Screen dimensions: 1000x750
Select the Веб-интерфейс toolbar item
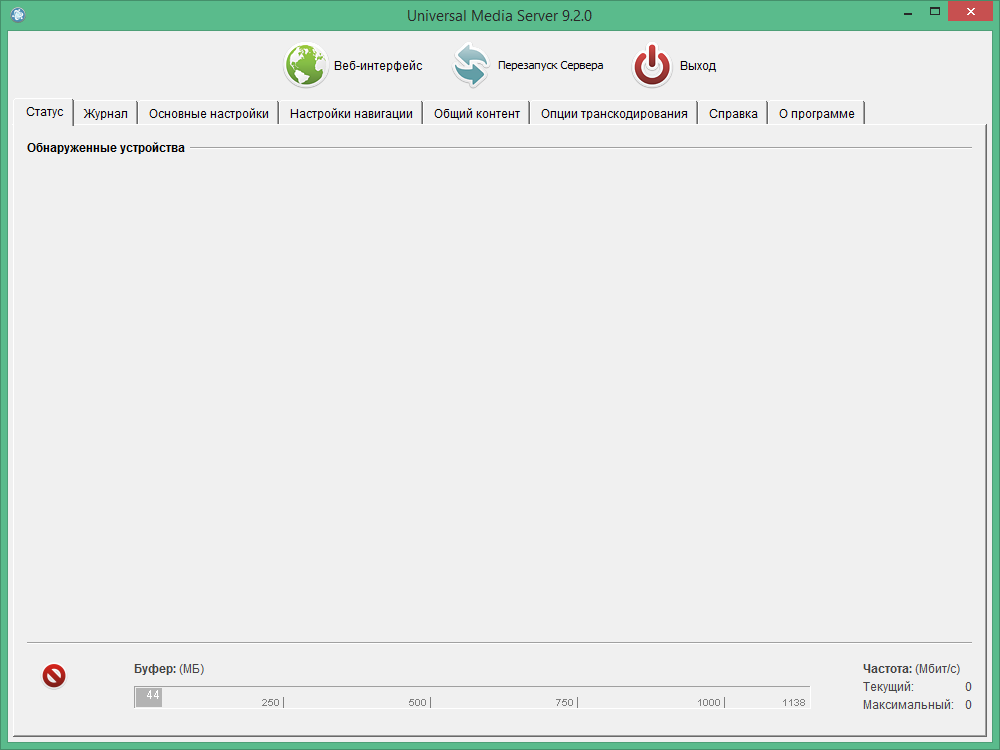pos(375,66)
